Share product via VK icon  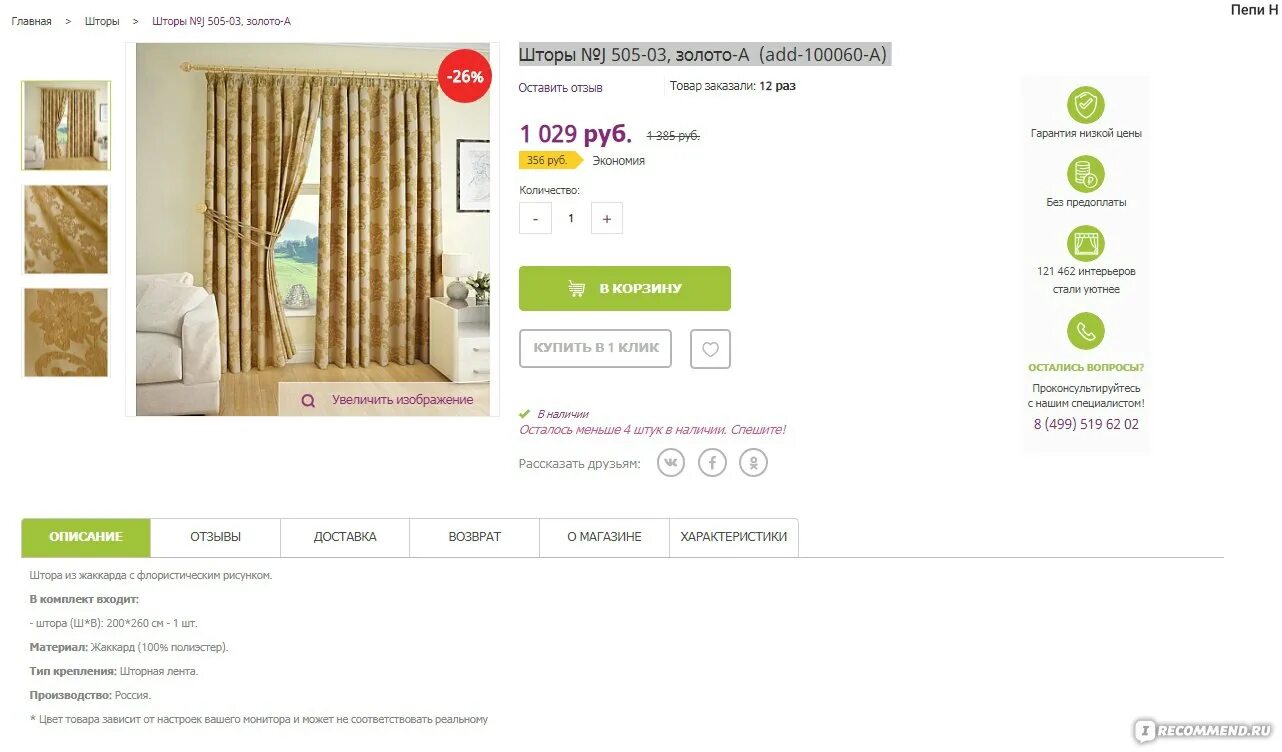pos(671,462)
